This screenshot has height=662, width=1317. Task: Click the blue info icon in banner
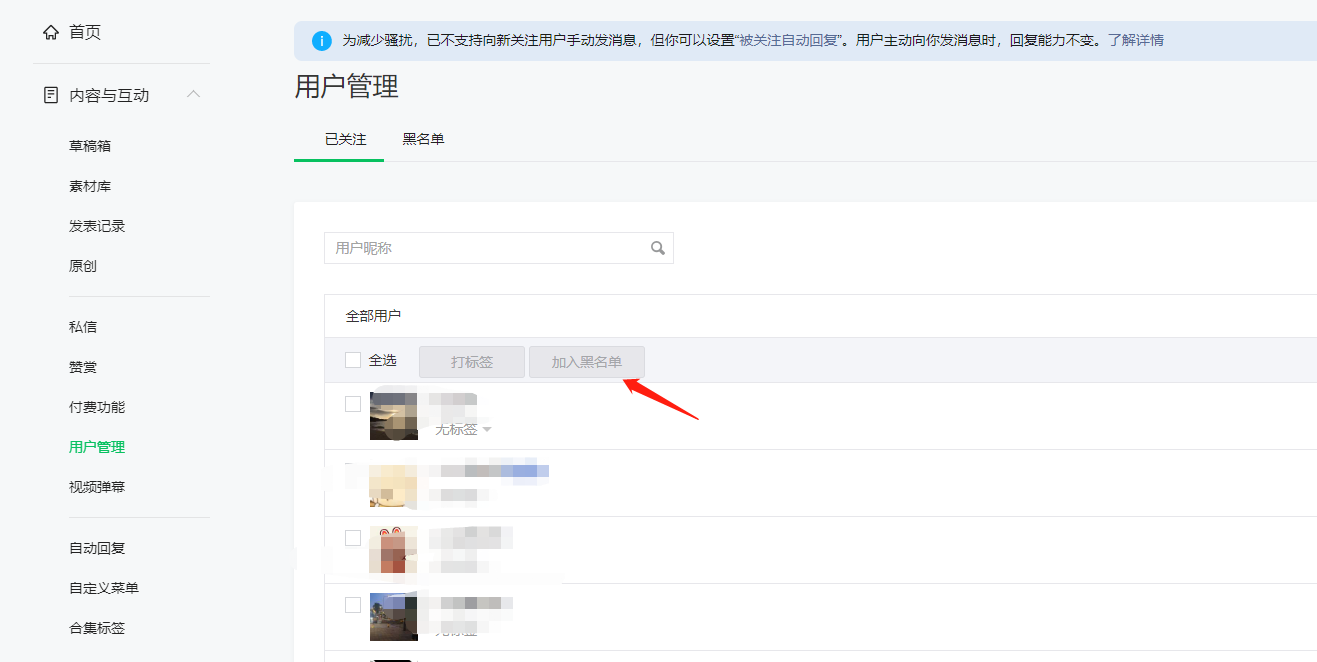[322, 41]
